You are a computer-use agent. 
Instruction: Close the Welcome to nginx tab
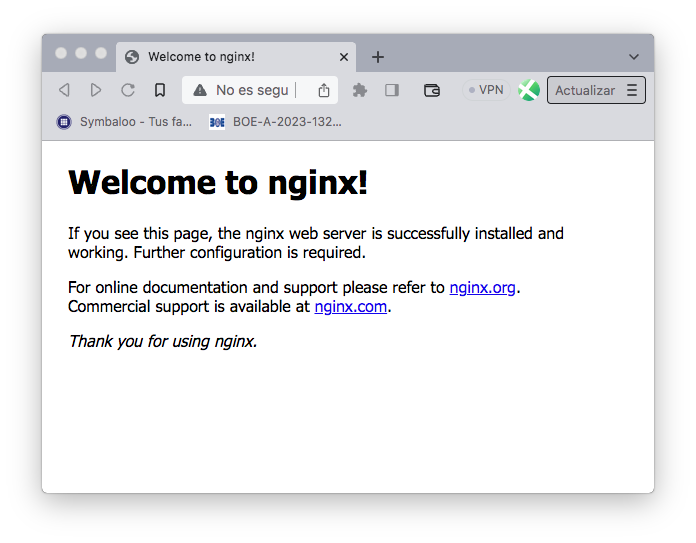pos(344,57)
